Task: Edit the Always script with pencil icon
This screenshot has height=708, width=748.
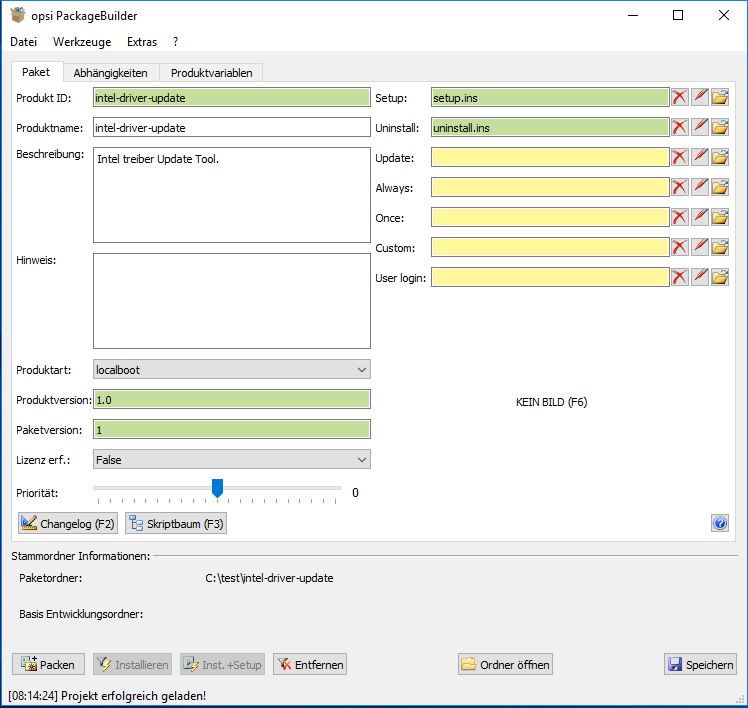Action: 700,187
